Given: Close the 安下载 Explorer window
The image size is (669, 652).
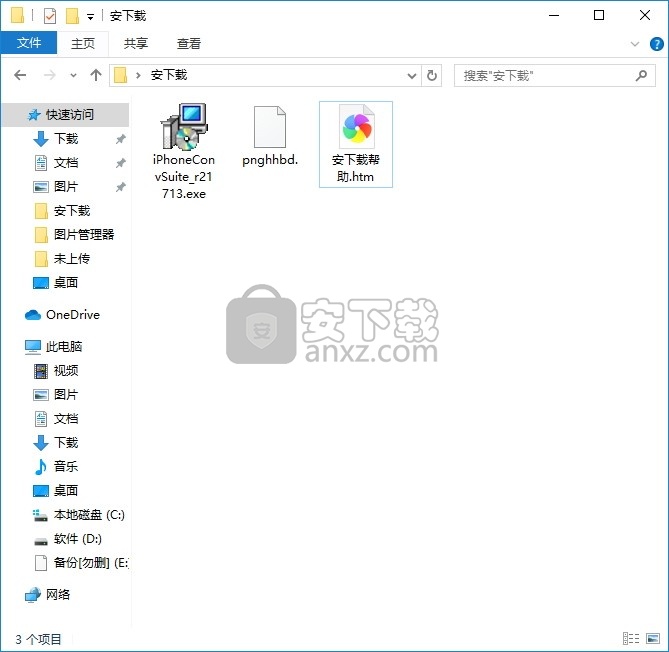Looking at the screenshot, I should 645,16.
